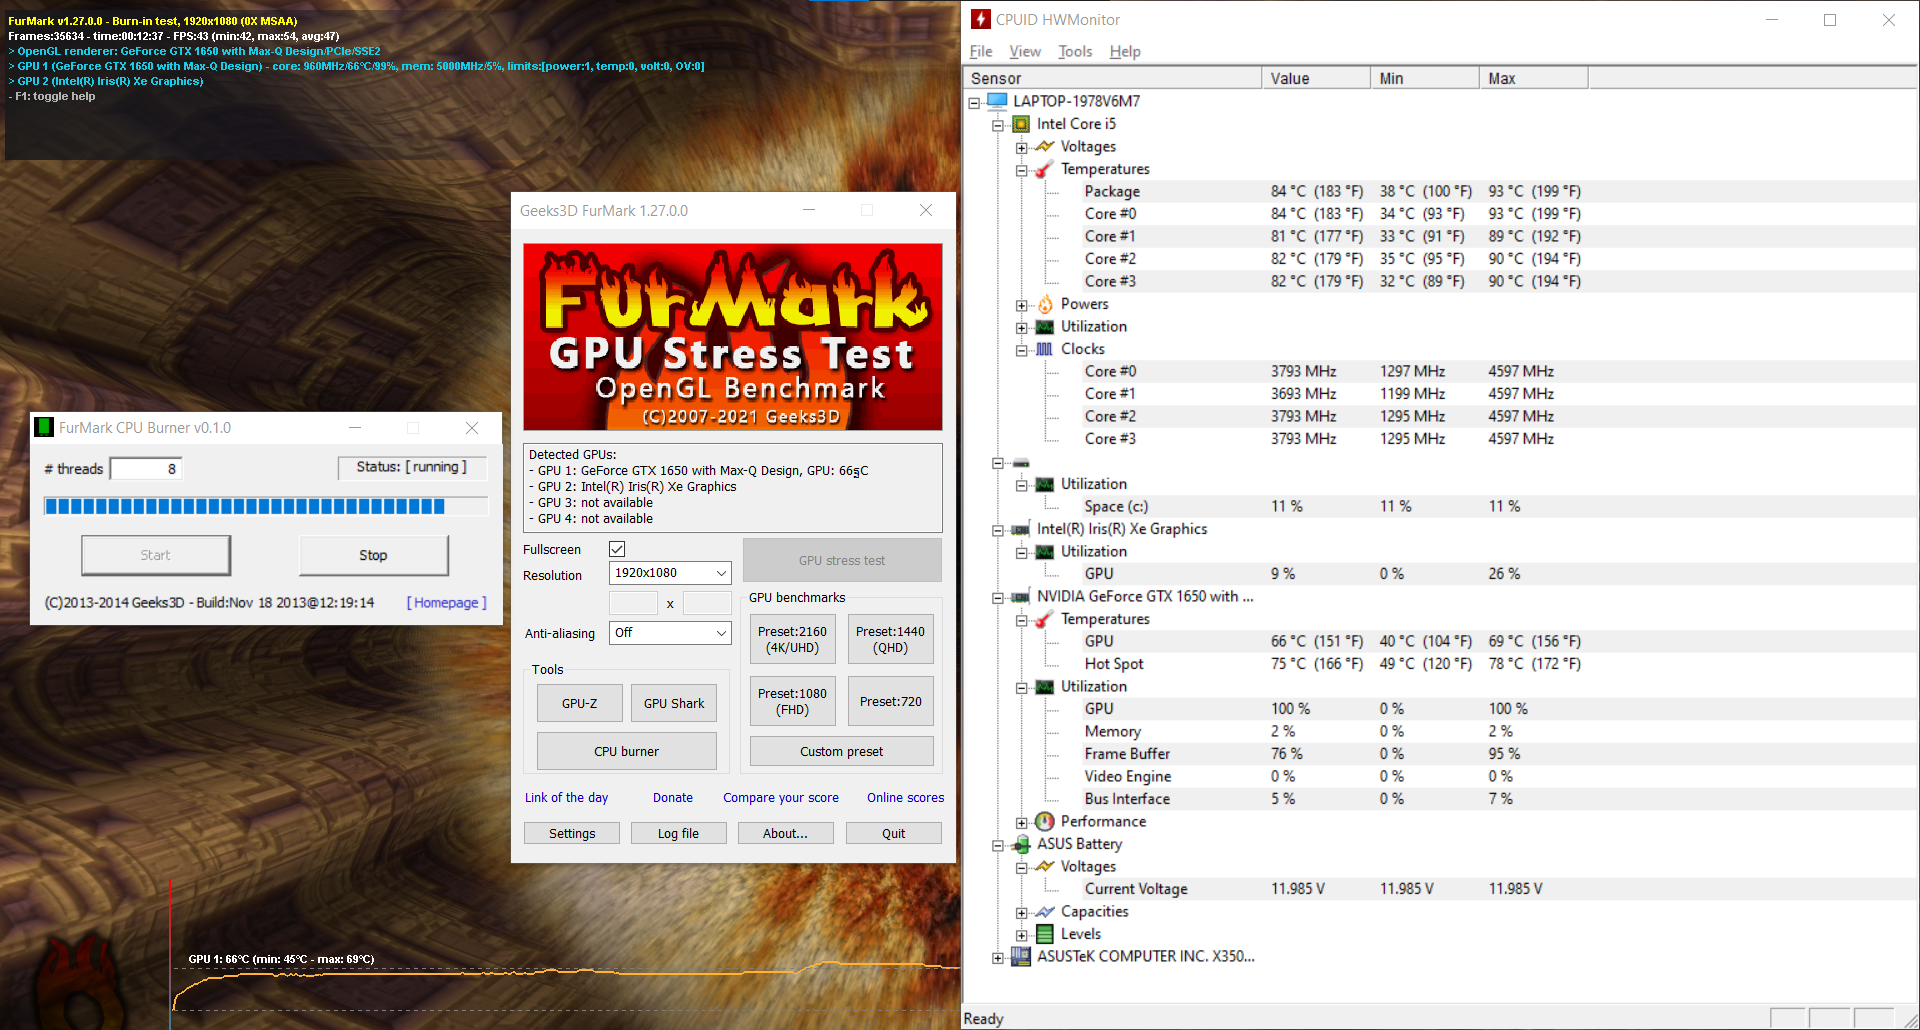This screenshot has width=1920, height=1030.
Task: Click the Intel Iris Xe Graphics card icon
Action: 1021,529
